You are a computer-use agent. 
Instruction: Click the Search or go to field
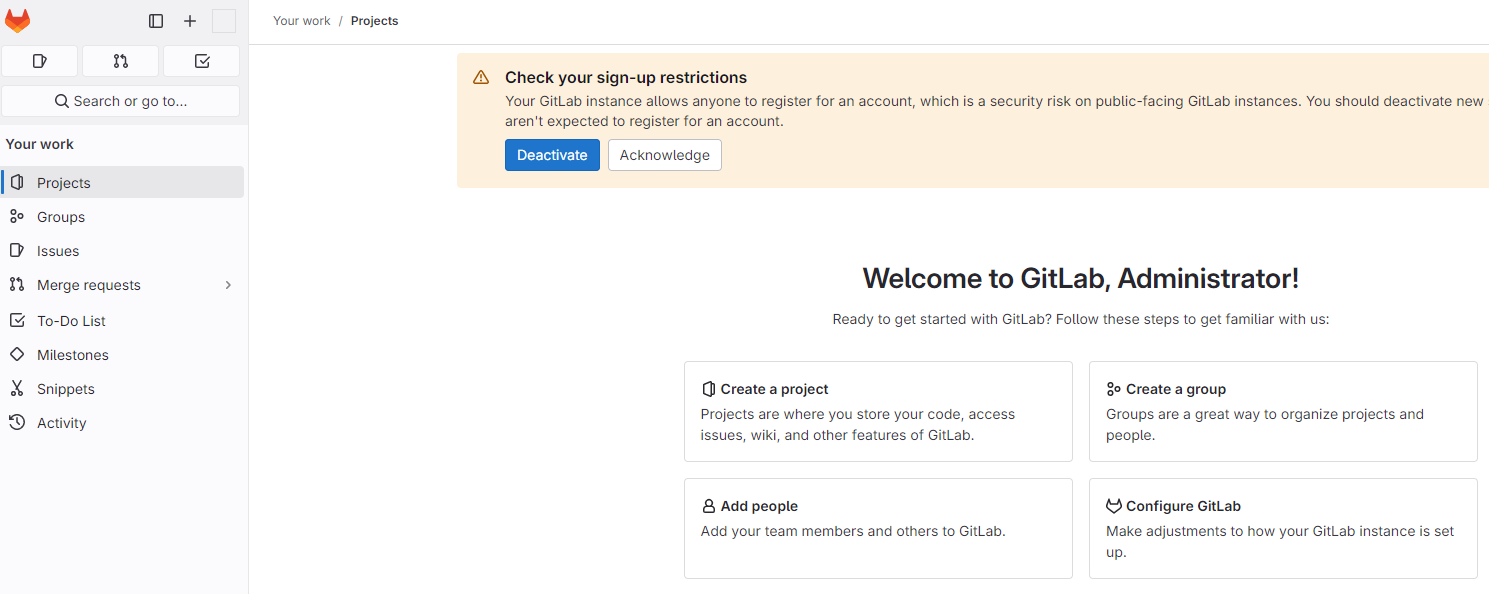click(x=121, y=101)
